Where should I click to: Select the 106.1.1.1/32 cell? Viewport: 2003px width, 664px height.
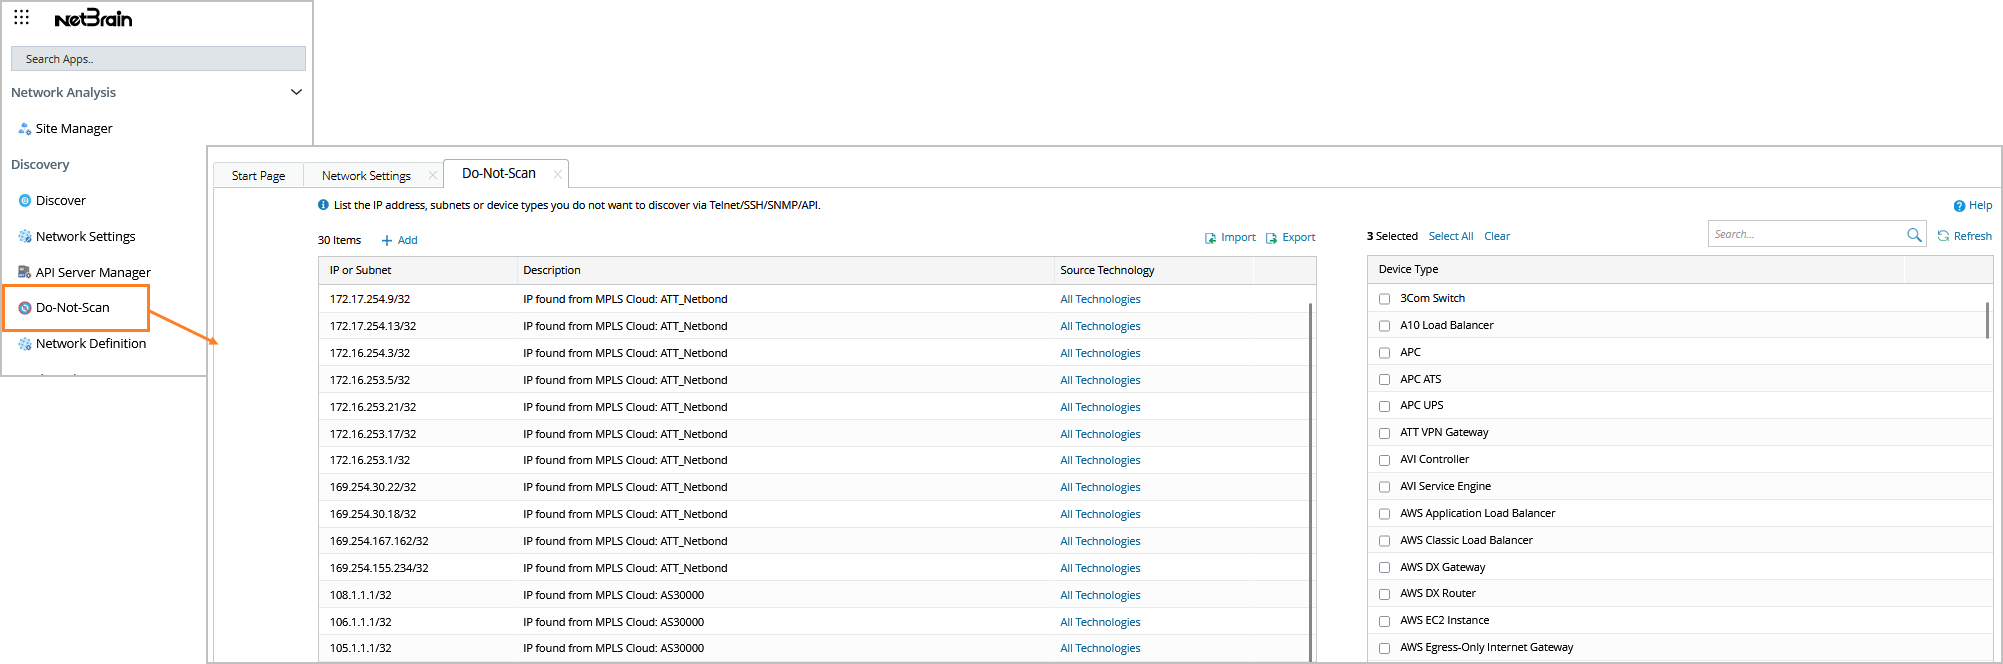[x=361, y=623]
